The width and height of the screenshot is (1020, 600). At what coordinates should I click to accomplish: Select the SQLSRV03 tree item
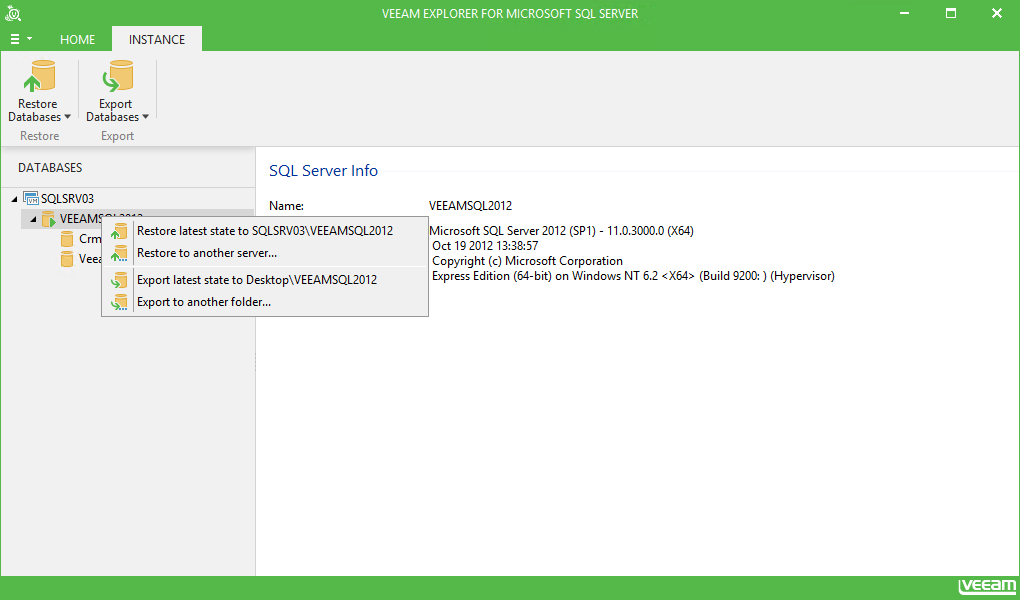pos(68,198)
